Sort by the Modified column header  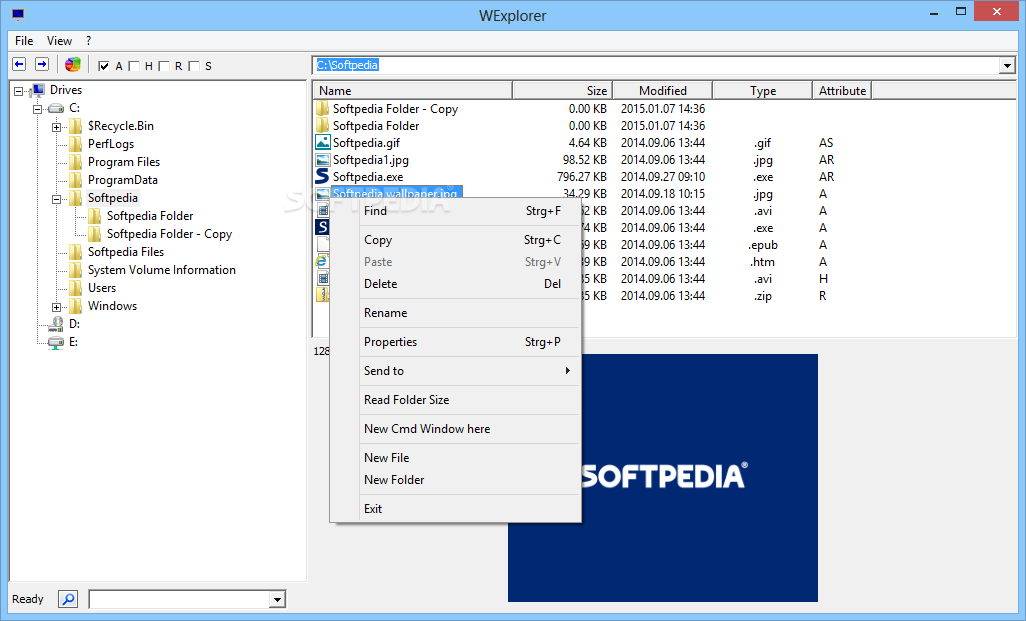pos(662,90)
